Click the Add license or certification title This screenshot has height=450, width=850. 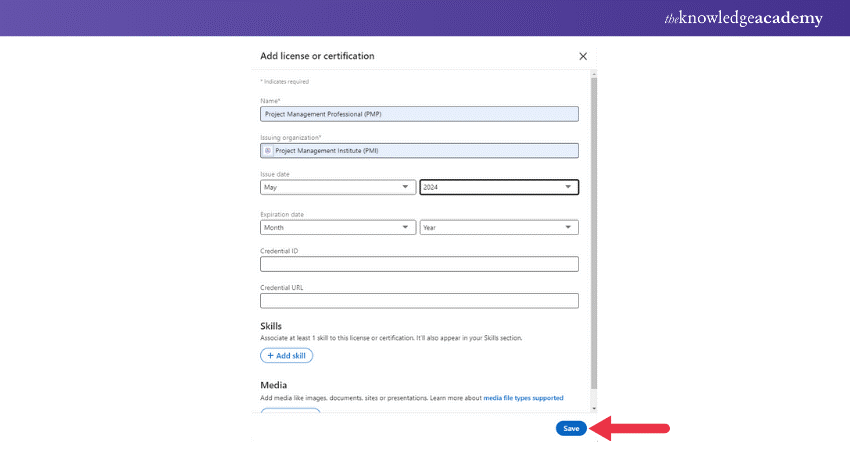pyautogui.click(x=317, y=56)
